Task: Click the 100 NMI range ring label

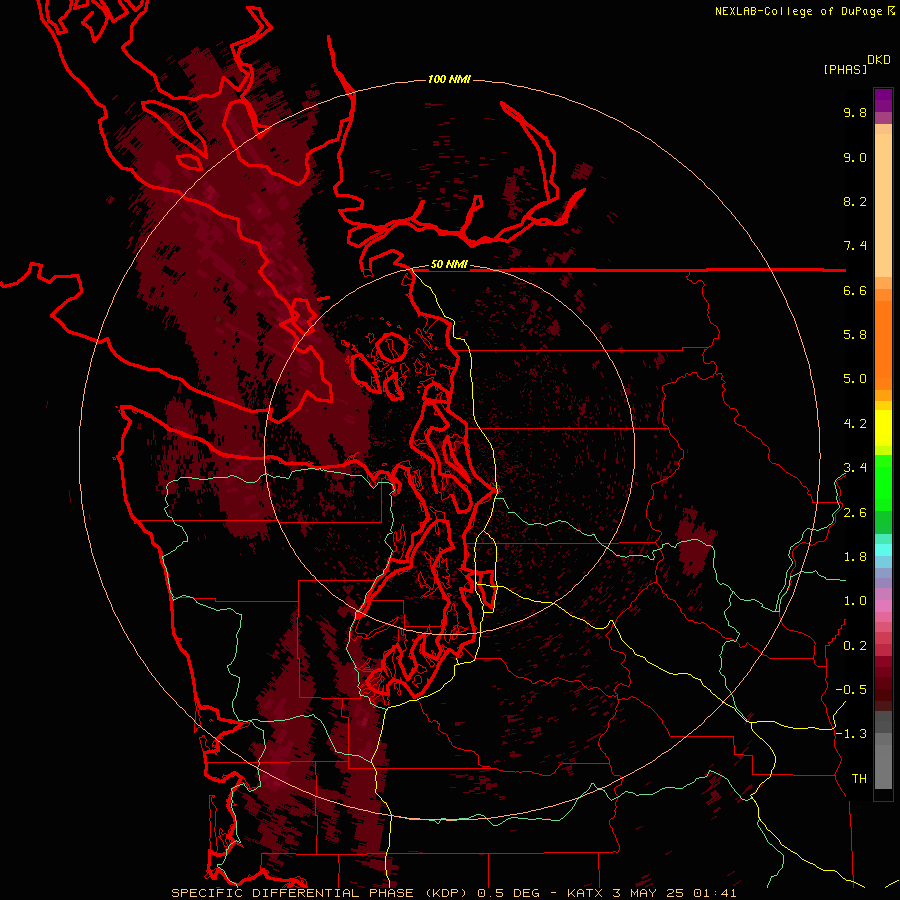Action: (x=449, y=79)
